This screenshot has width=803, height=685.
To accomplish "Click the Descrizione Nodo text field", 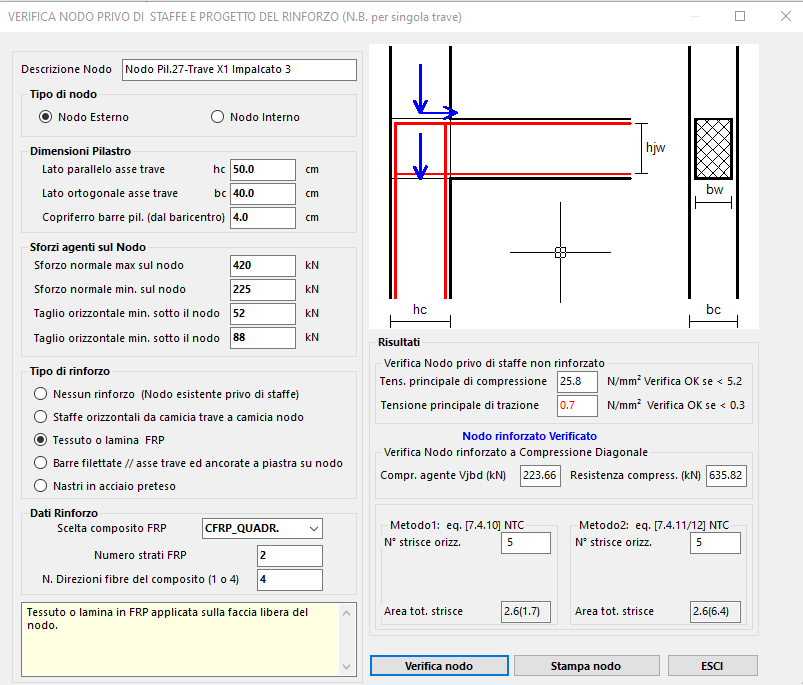I will click(x=239, y=70).
